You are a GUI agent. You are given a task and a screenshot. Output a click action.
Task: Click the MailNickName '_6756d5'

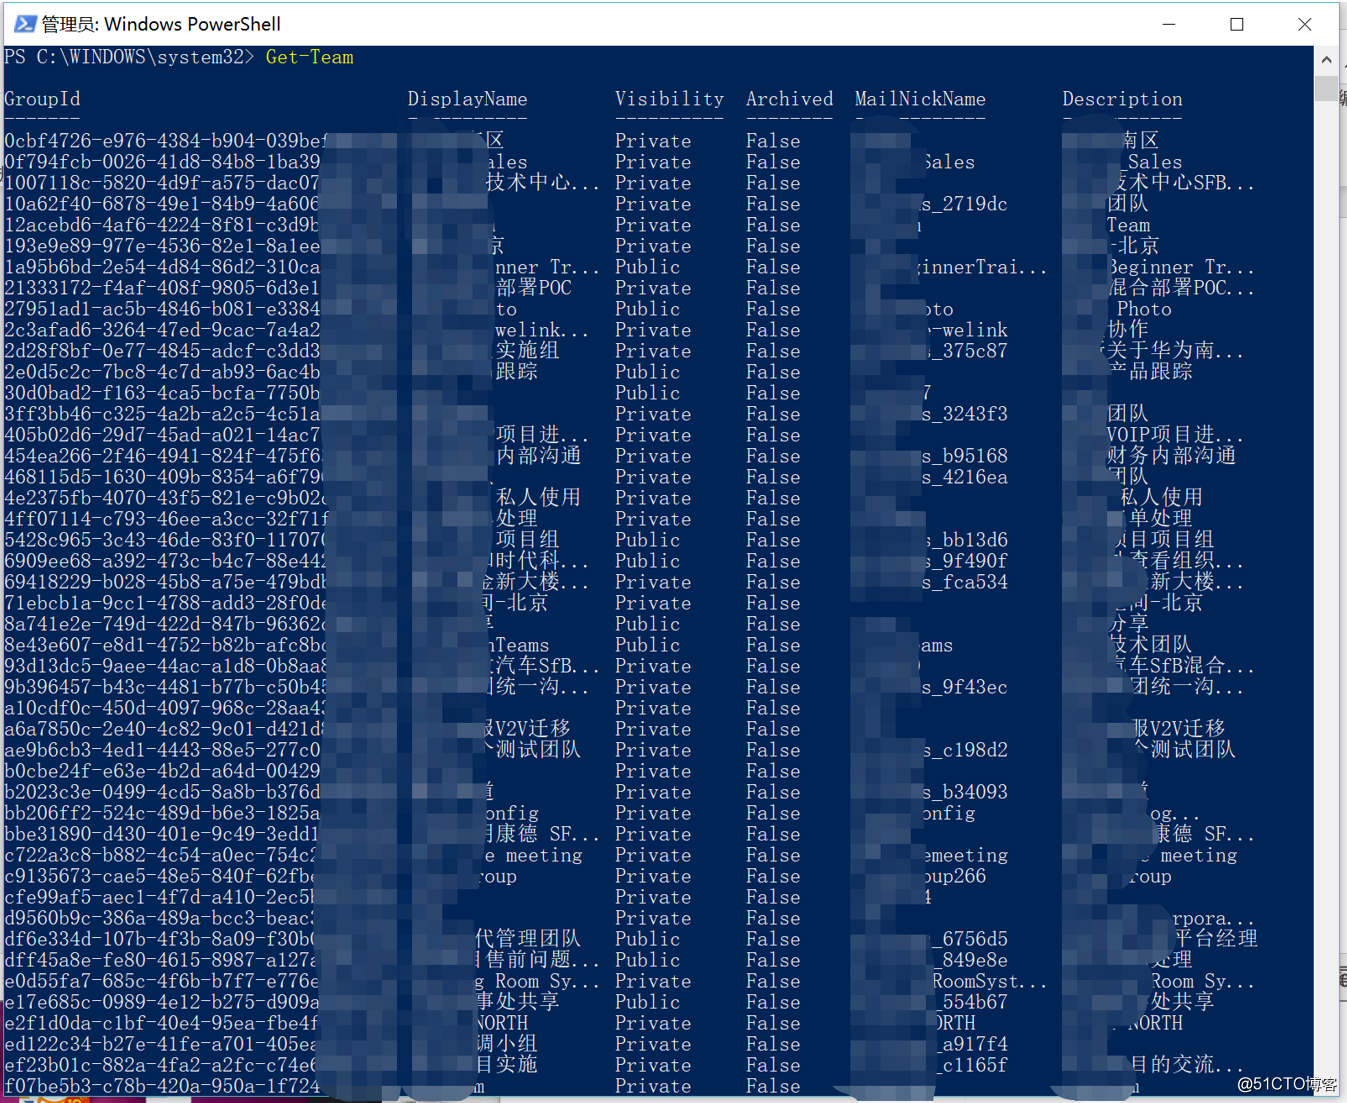(x=969, y=939)
